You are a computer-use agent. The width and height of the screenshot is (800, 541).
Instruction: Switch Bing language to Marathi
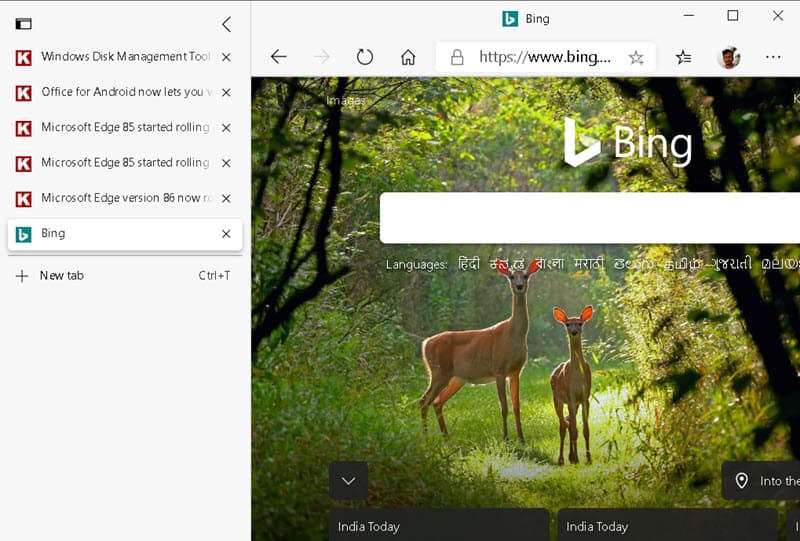coord(589,263)
